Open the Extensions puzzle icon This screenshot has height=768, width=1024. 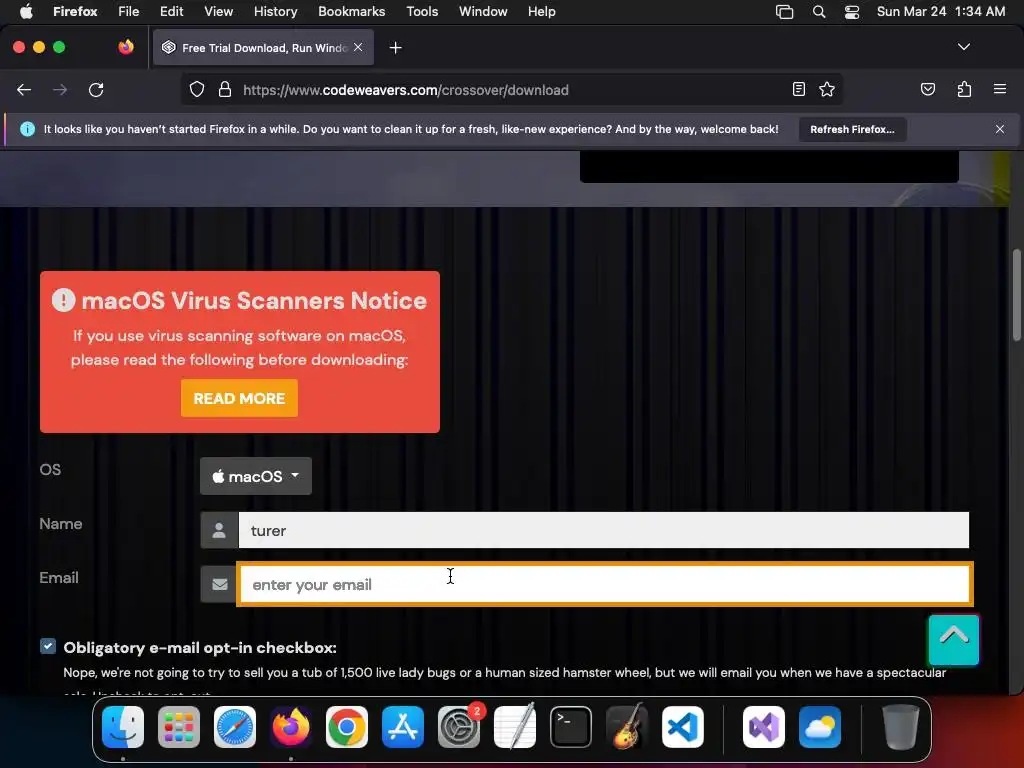tap(964, 89)
